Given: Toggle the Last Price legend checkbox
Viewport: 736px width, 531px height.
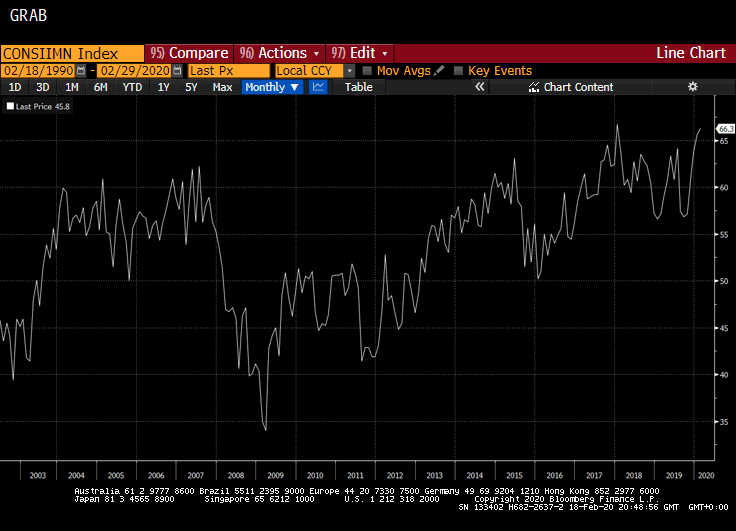Looking at the screenshot, I should pyautogui.click(x=10, y=107).
